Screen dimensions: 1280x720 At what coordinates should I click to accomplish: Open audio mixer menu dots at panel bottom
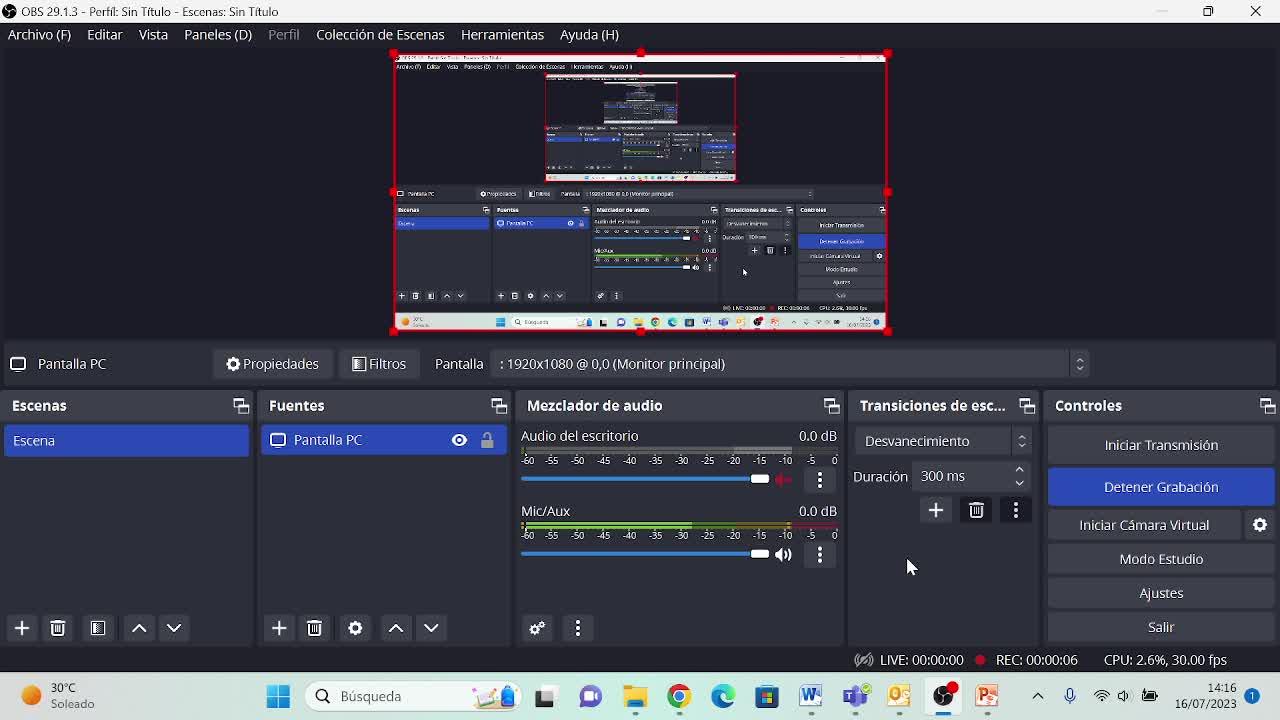click(x=578, y=628)
